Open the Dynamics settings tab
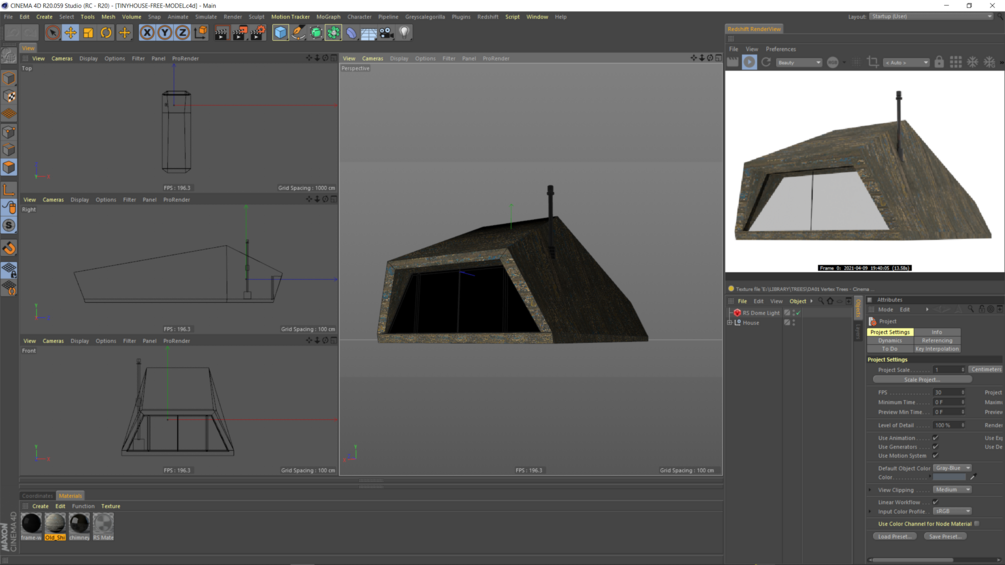 890,341
